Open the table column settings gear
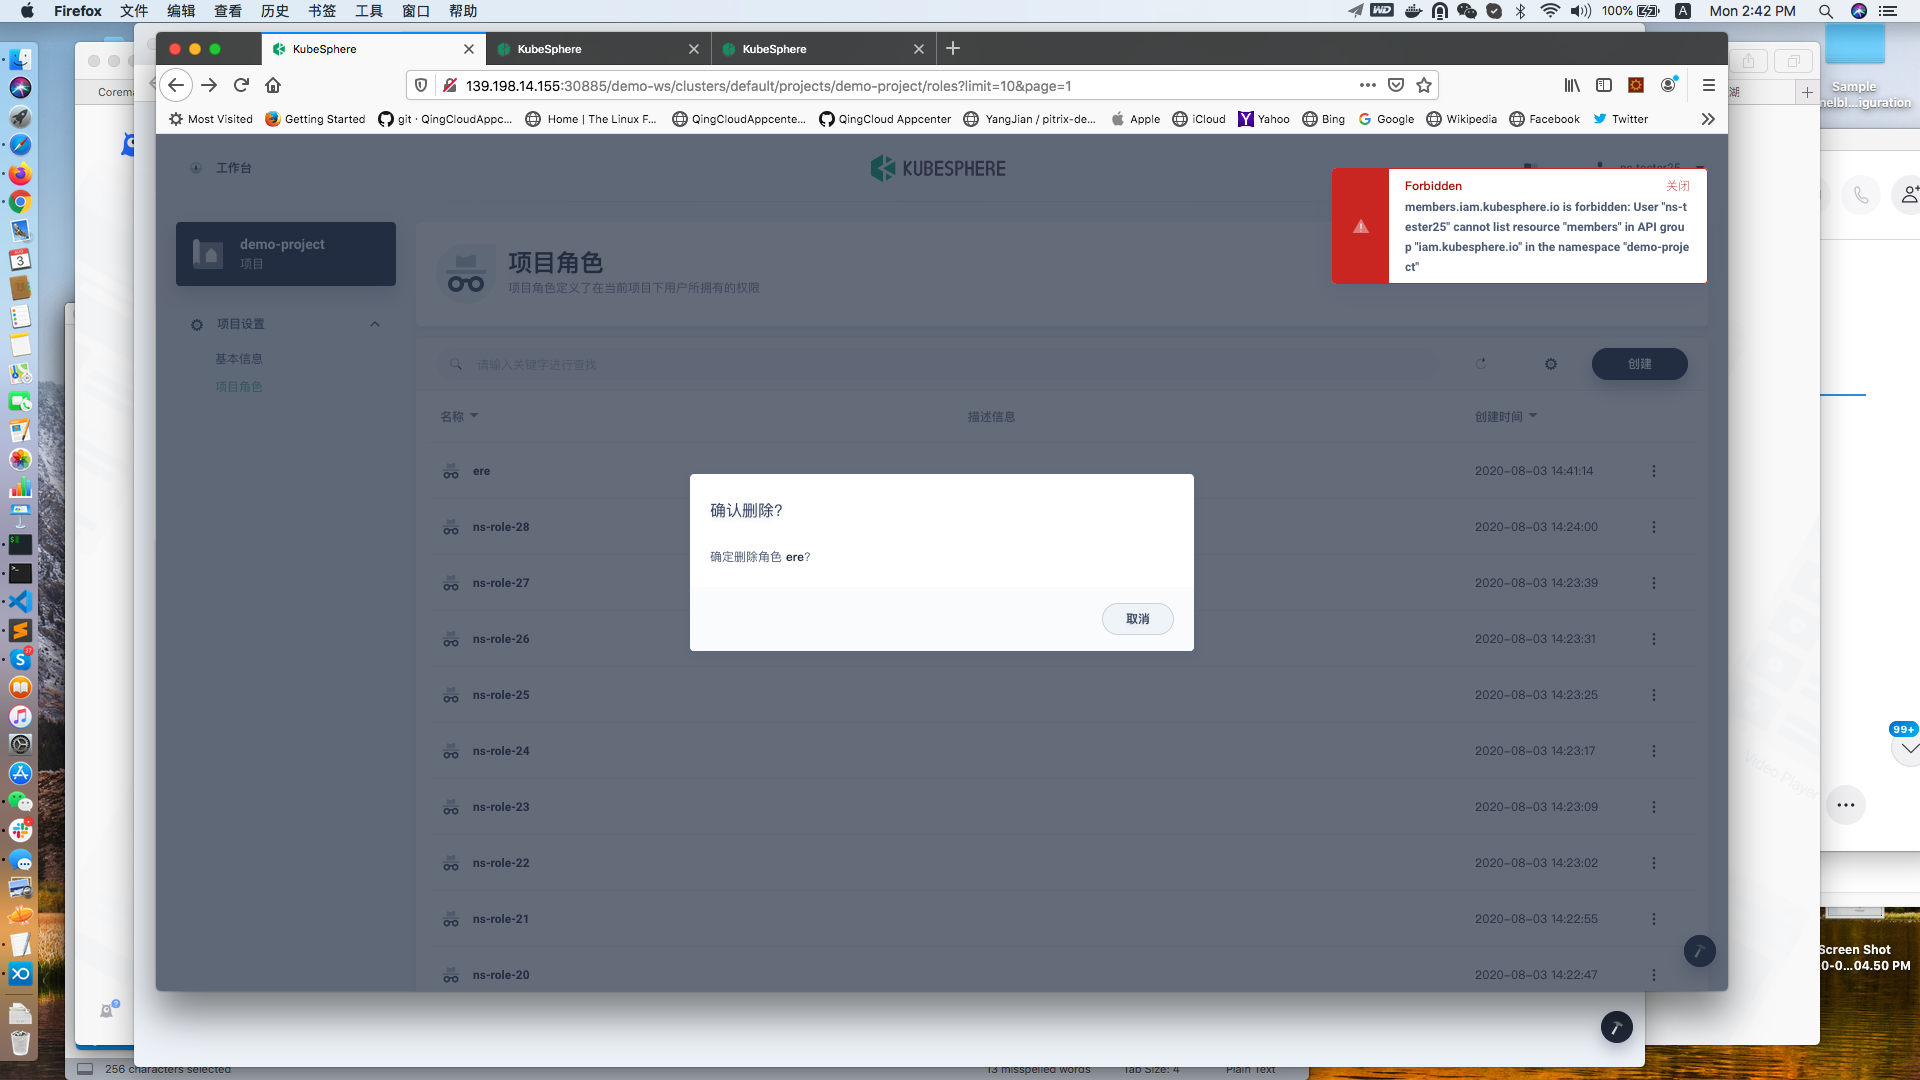 click(1551, 364)
